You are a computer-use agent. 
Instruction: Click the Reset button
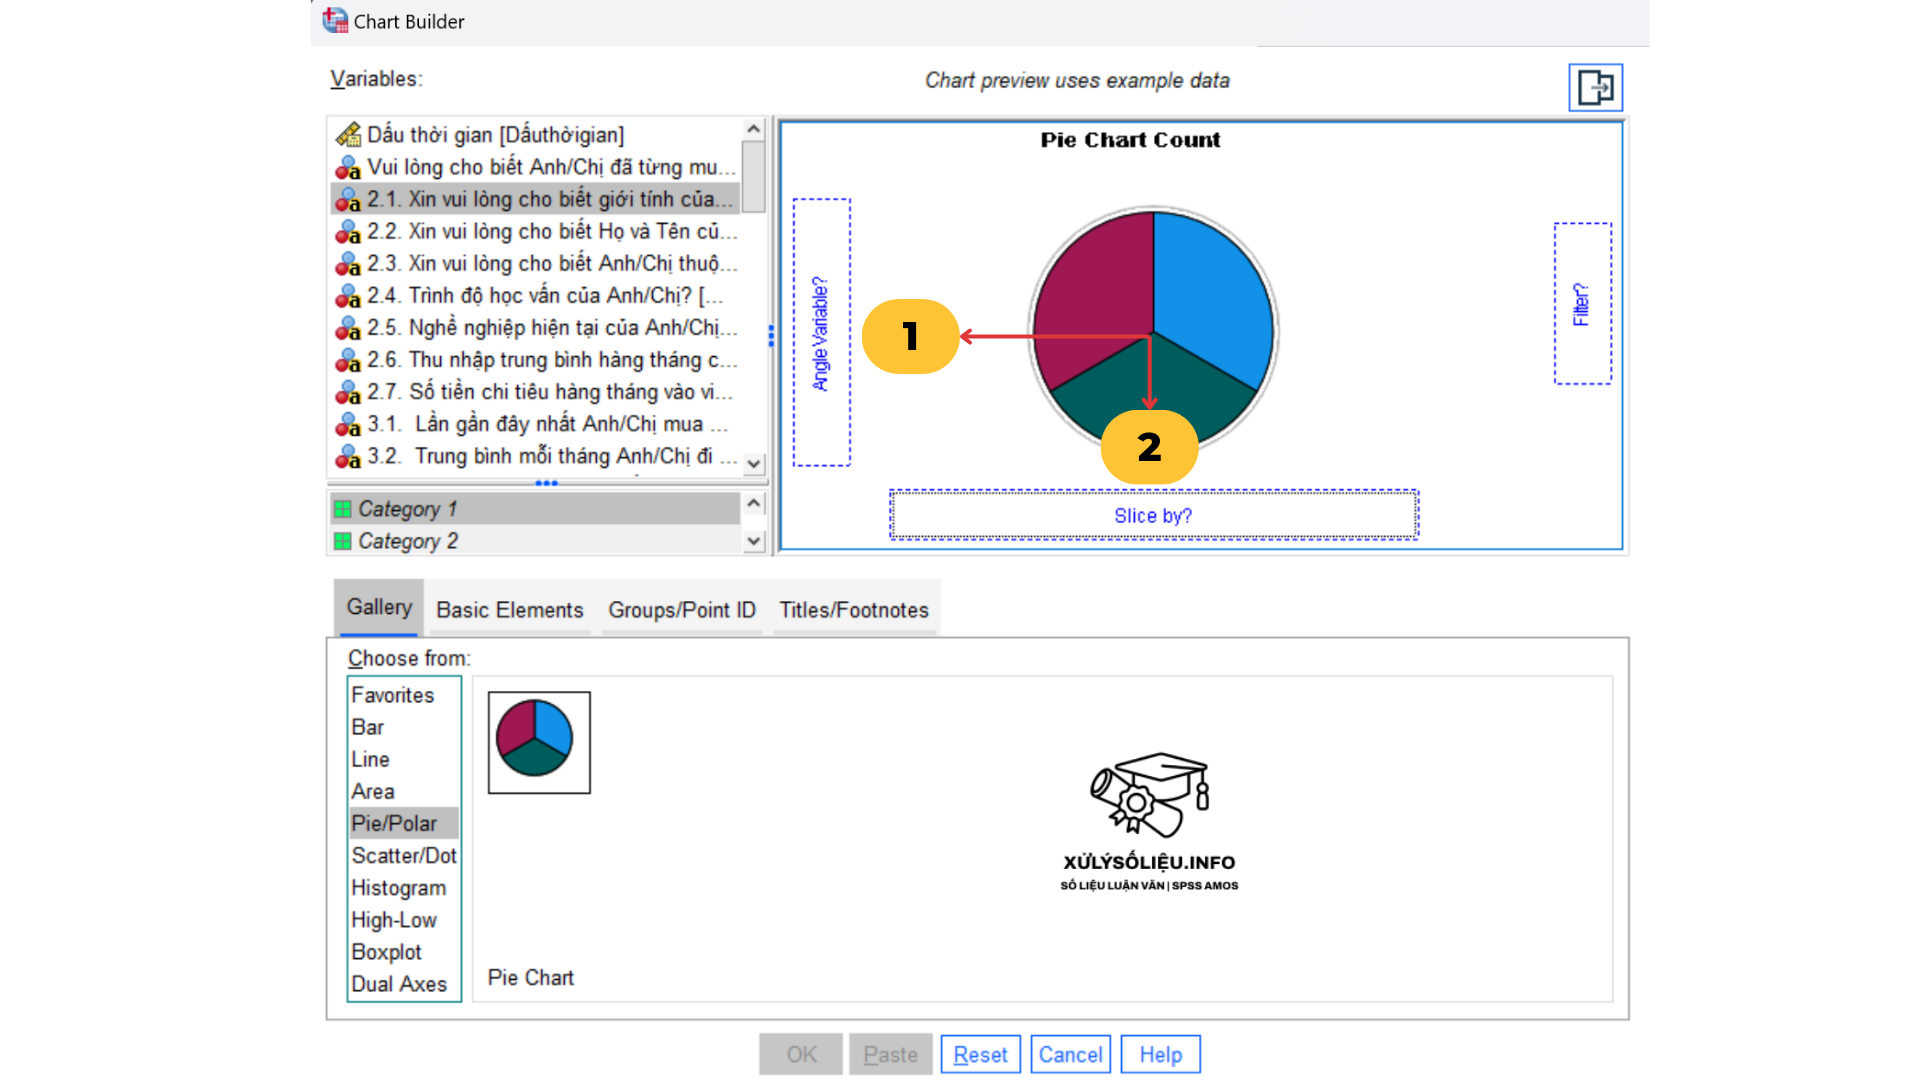[980, 1054]
